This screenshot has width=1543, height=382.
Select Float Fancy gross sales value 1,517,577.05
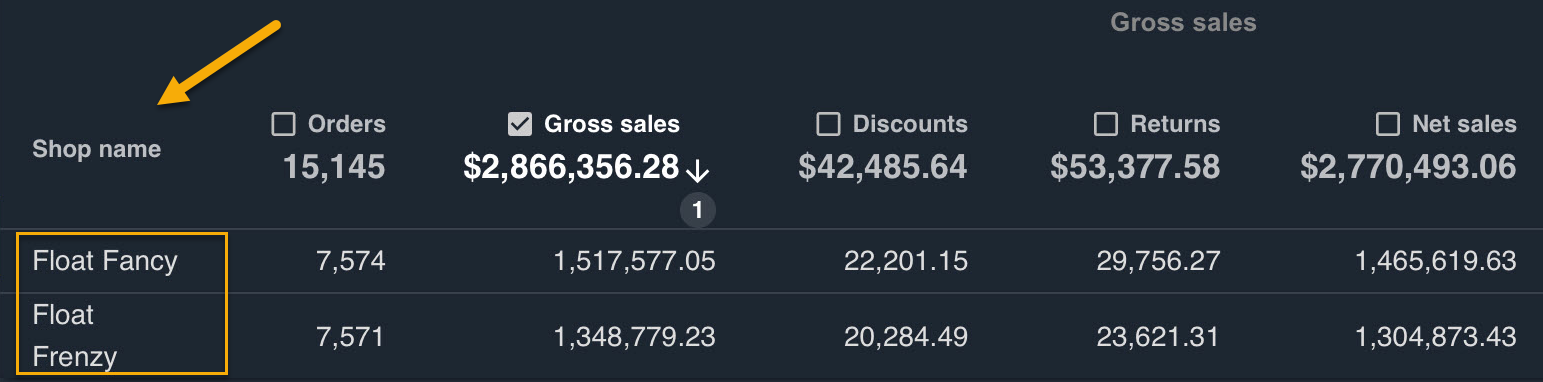(635, 261)
